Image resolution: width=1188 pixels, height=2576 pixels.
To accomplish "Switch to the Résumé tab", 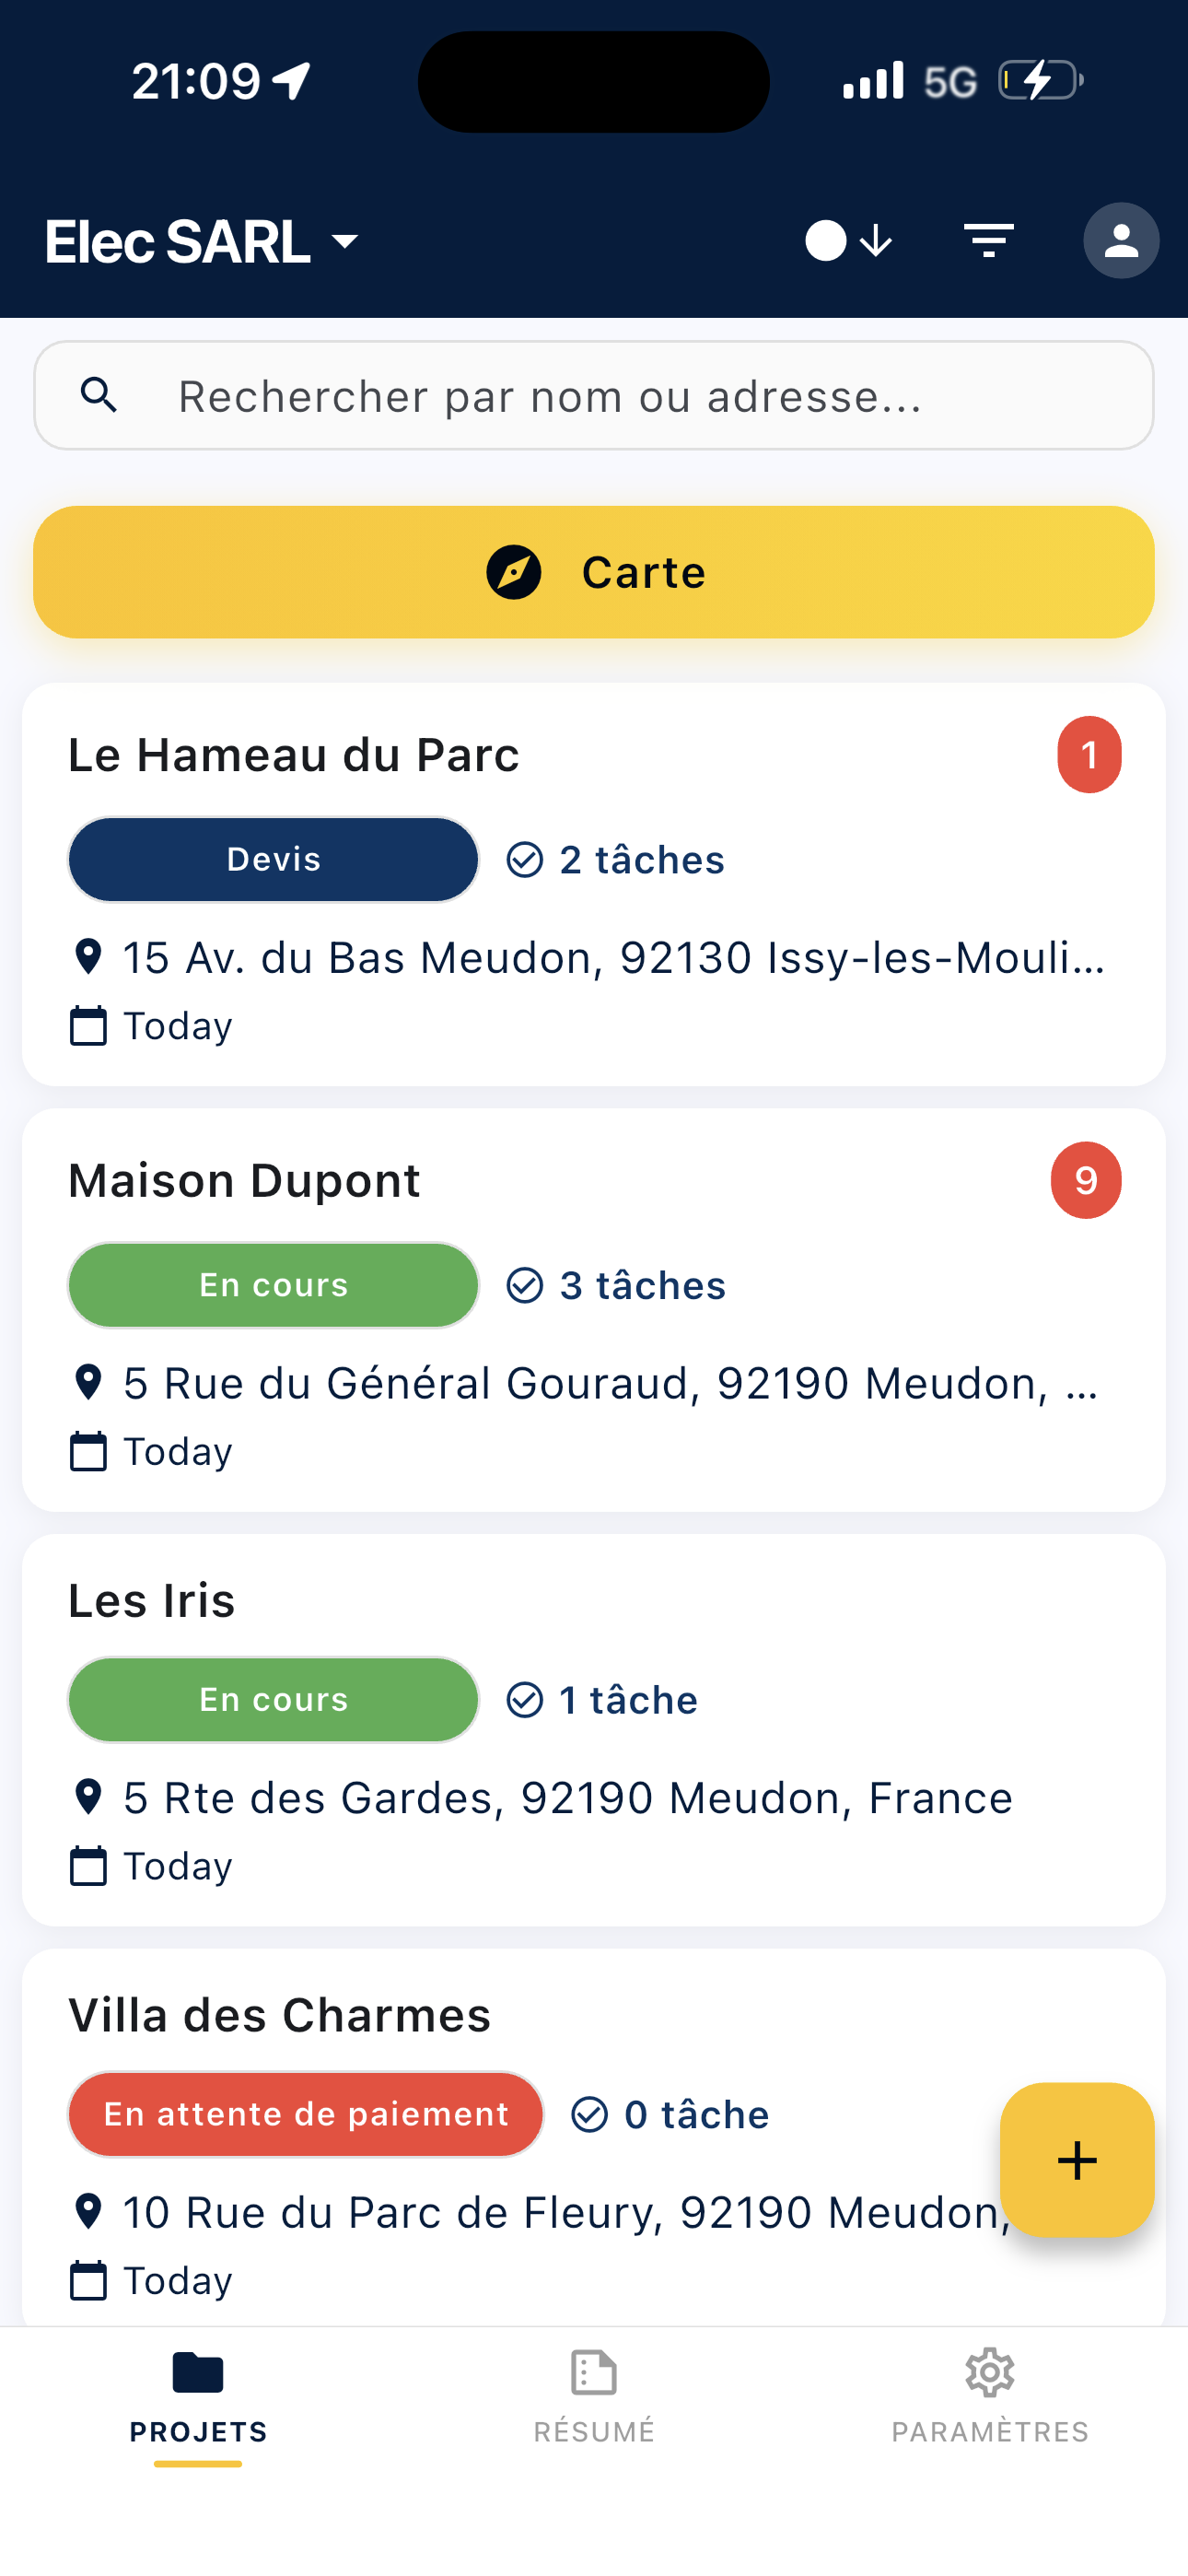I will (x=594, y=2395).
